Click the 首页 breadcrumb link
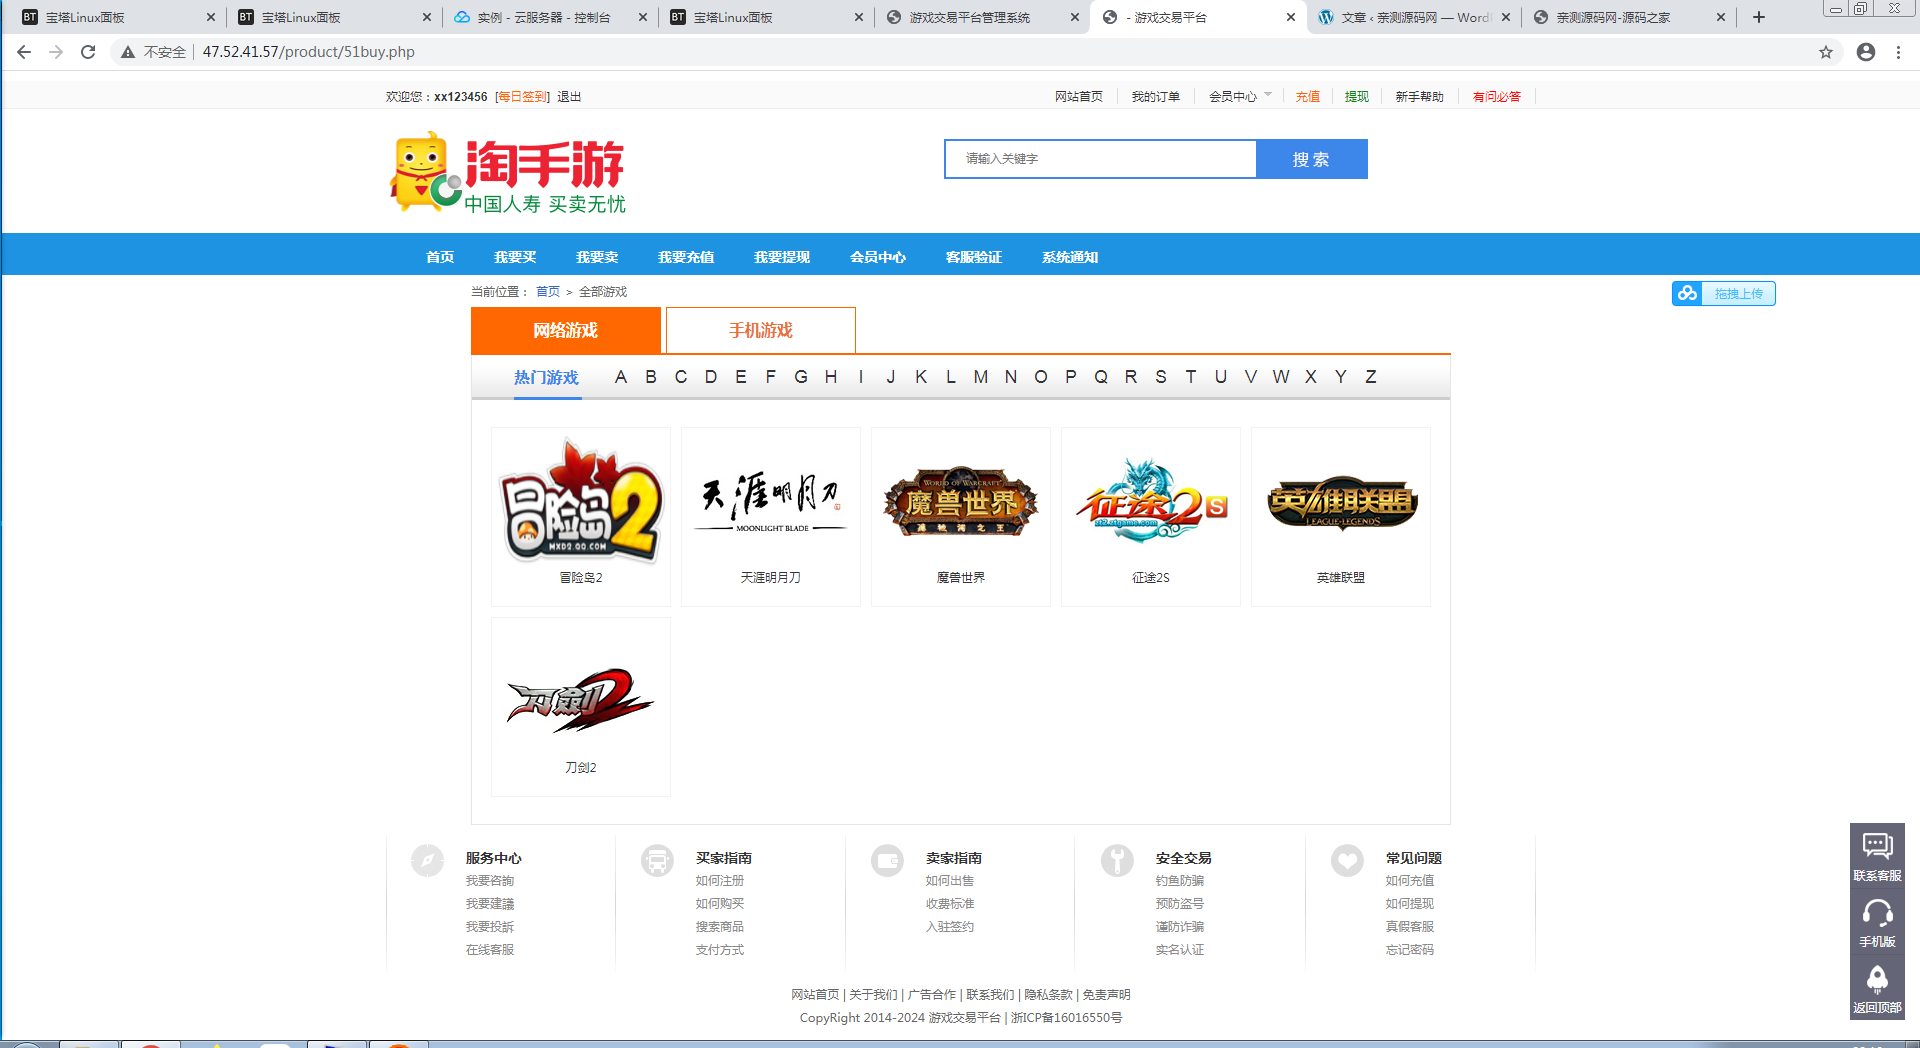1920x1048 pixels. 548,291
